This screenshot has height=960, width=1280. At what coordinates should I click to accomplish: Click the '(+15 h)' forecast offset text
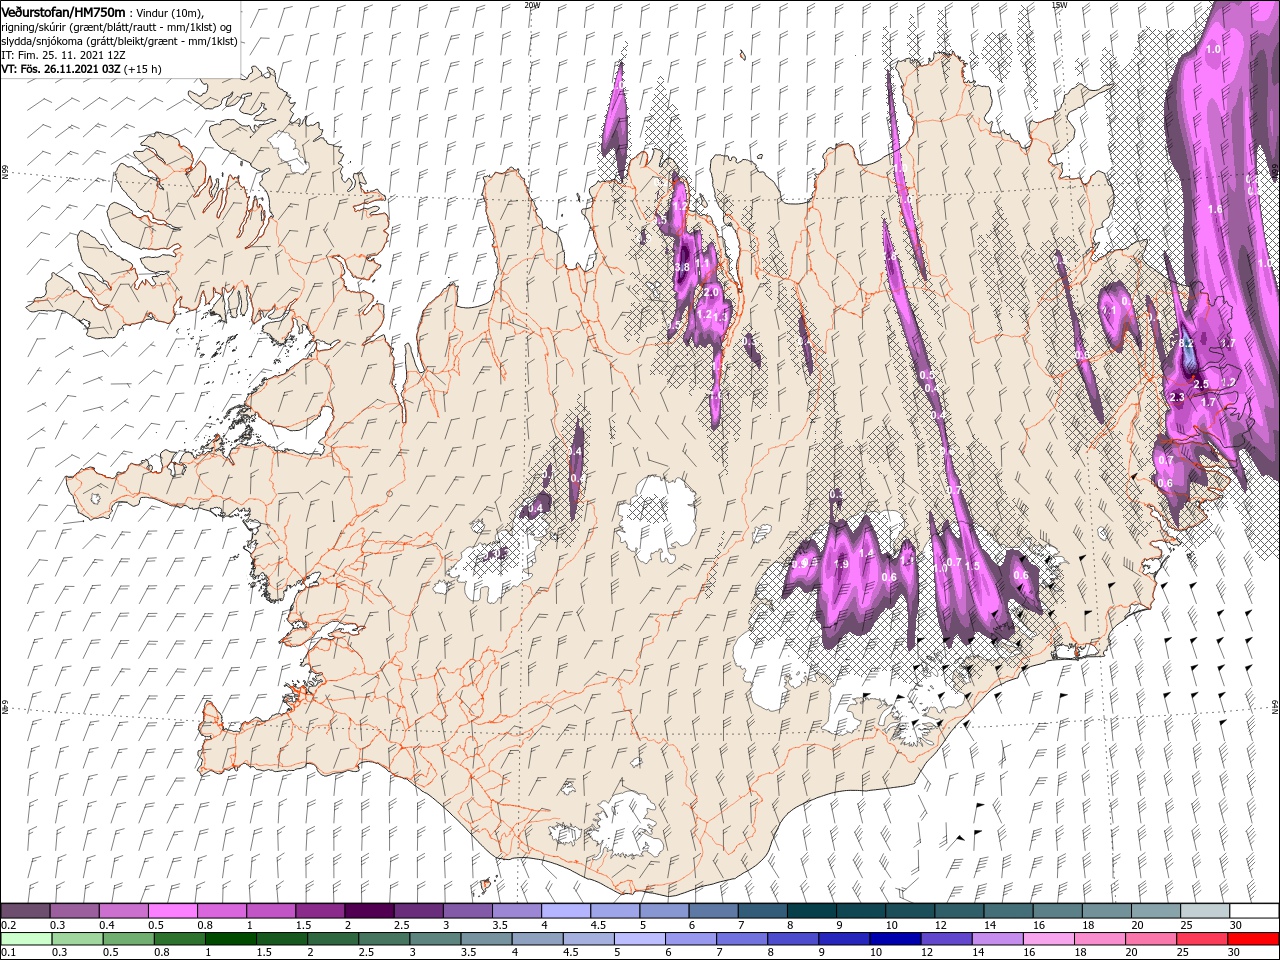(x=143, y=69)
